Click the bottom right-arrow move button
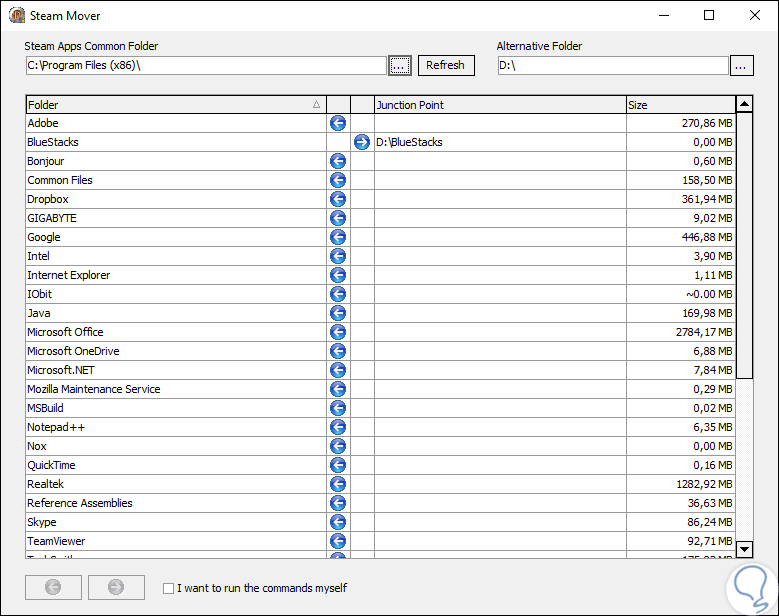This screenshot has height=616, width=779. [x=116, y=587]
